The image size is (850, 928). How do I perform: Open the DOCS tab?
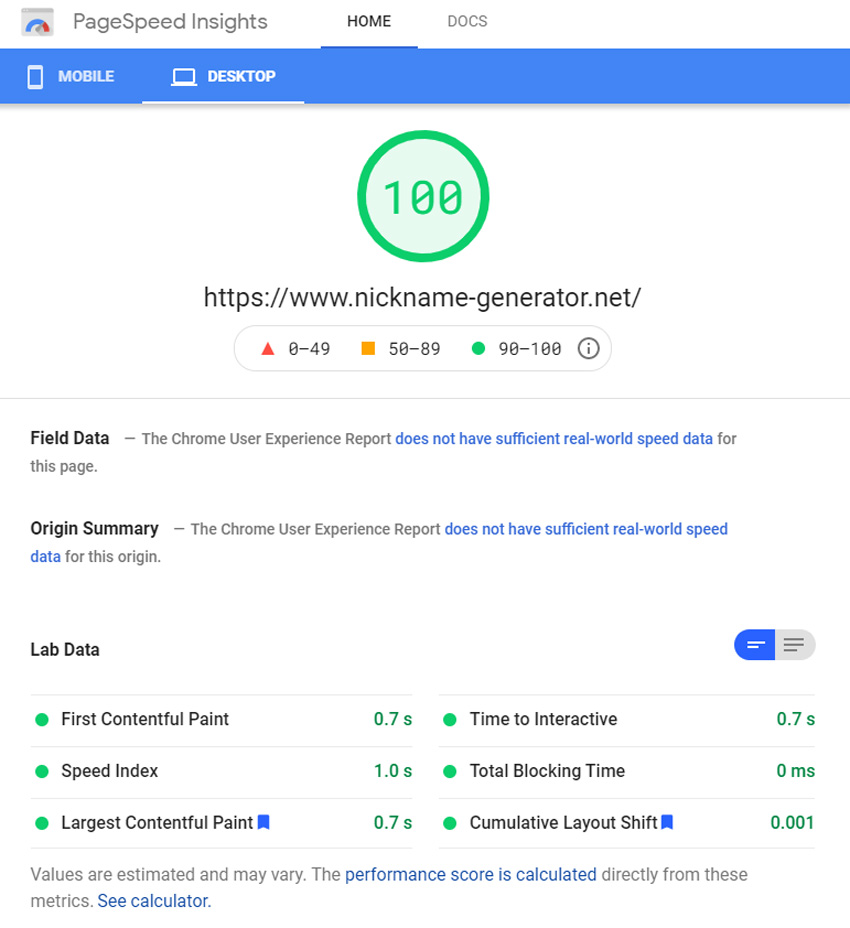tap(467, 22)
